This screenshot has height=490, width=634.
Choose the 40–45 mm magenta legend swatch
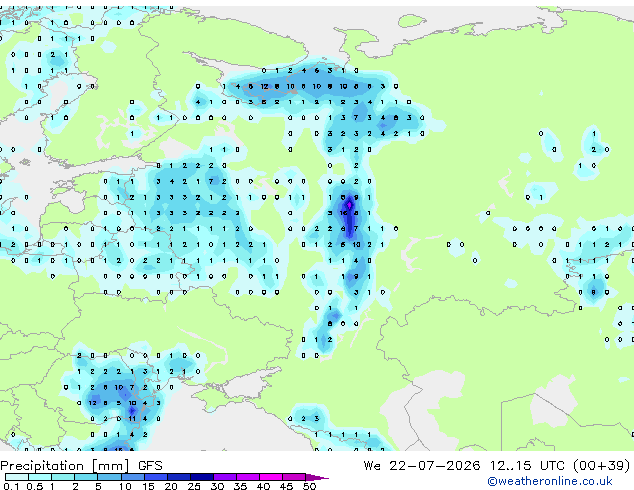[271, 477]
